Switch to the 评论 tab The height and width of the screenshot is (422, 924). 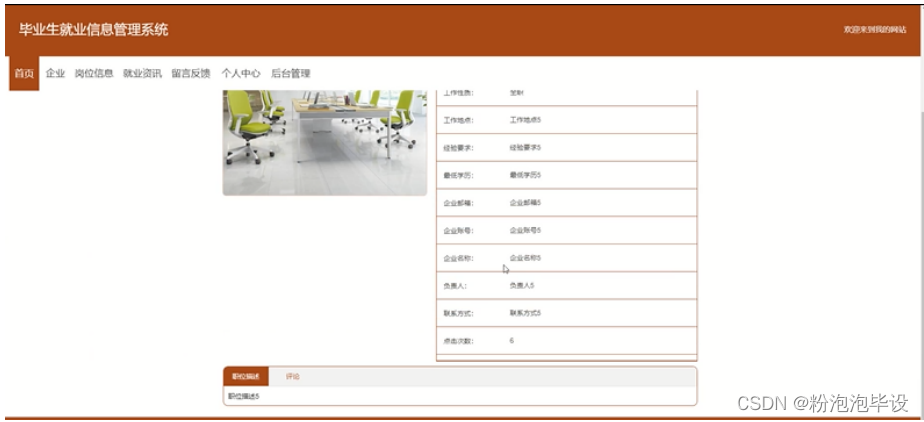point(293,377)
